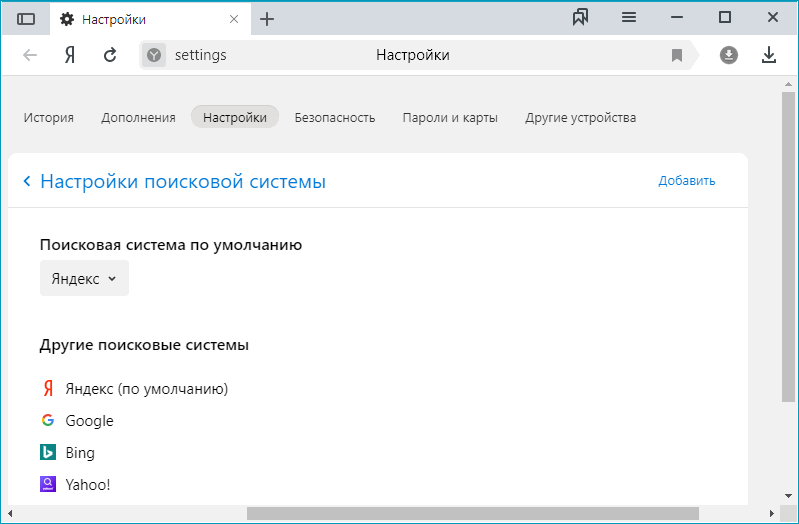Click the Yahoo logo icon
Image resolution: width=799 pixels, height=524 pixels.
[x=48, y=484]
